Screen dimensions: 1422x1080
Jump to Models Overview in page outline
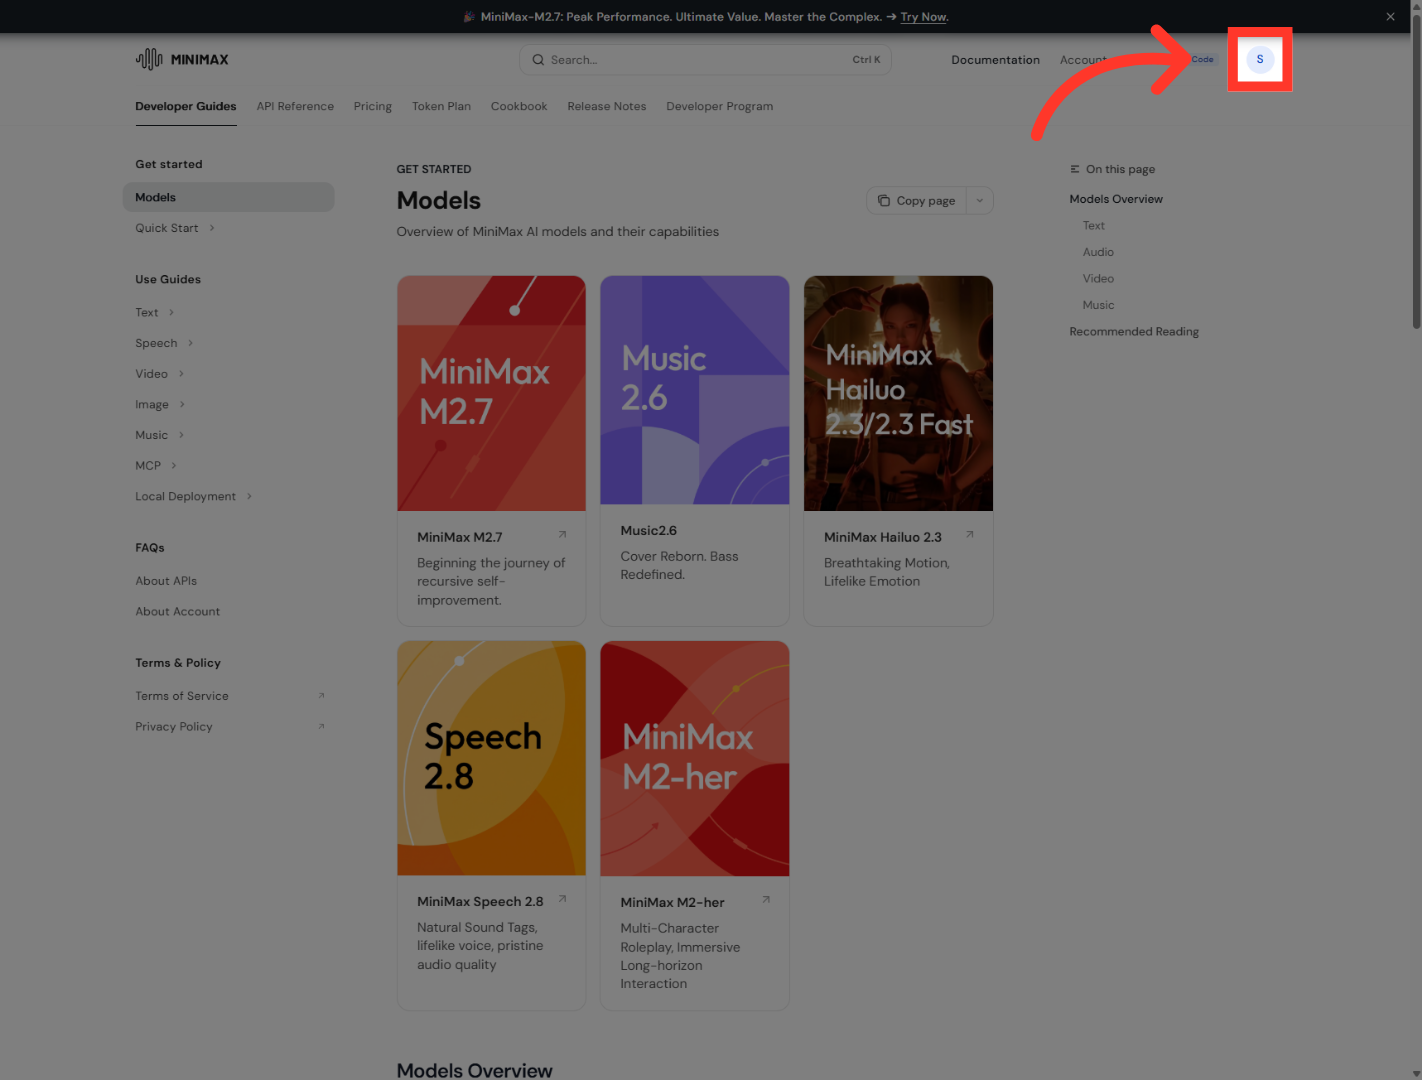click(1116, 199)
